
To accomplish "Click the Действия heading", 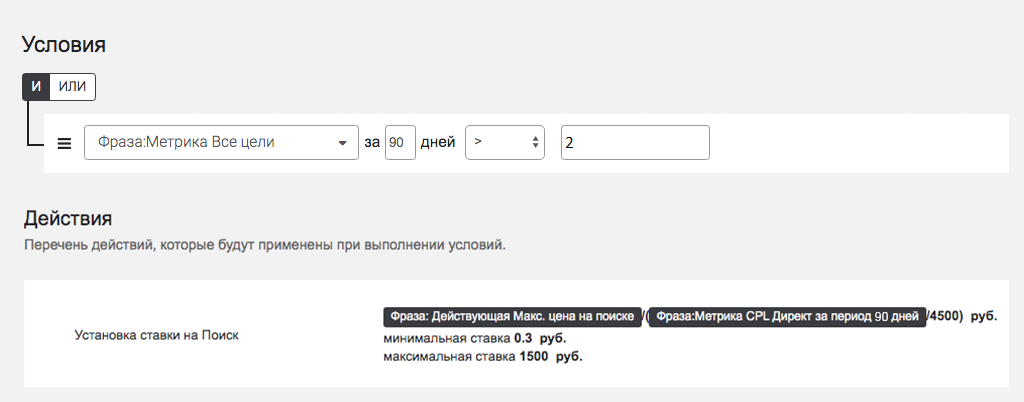I will [68, 218].
